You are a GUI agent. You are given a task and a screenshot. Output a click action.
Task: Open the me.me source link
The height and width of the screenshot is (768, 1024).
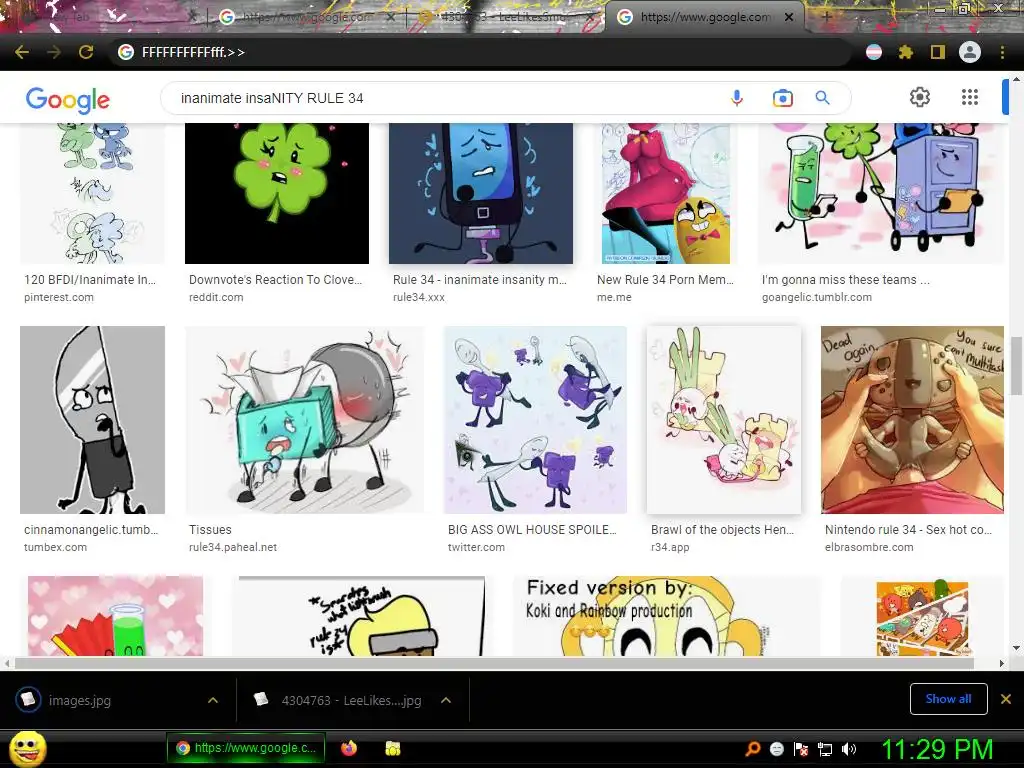click(614, 297)
